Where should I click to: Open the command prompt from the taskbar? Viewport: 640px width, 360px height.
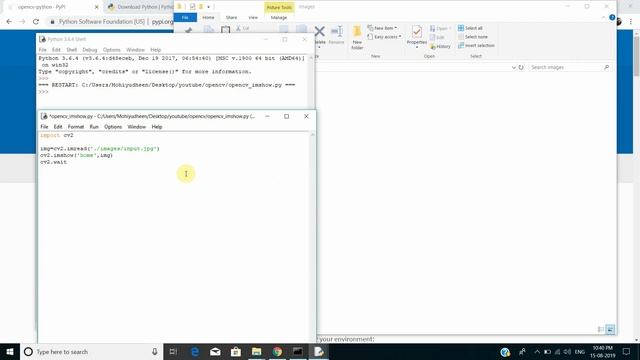click(x=298, y=352)
